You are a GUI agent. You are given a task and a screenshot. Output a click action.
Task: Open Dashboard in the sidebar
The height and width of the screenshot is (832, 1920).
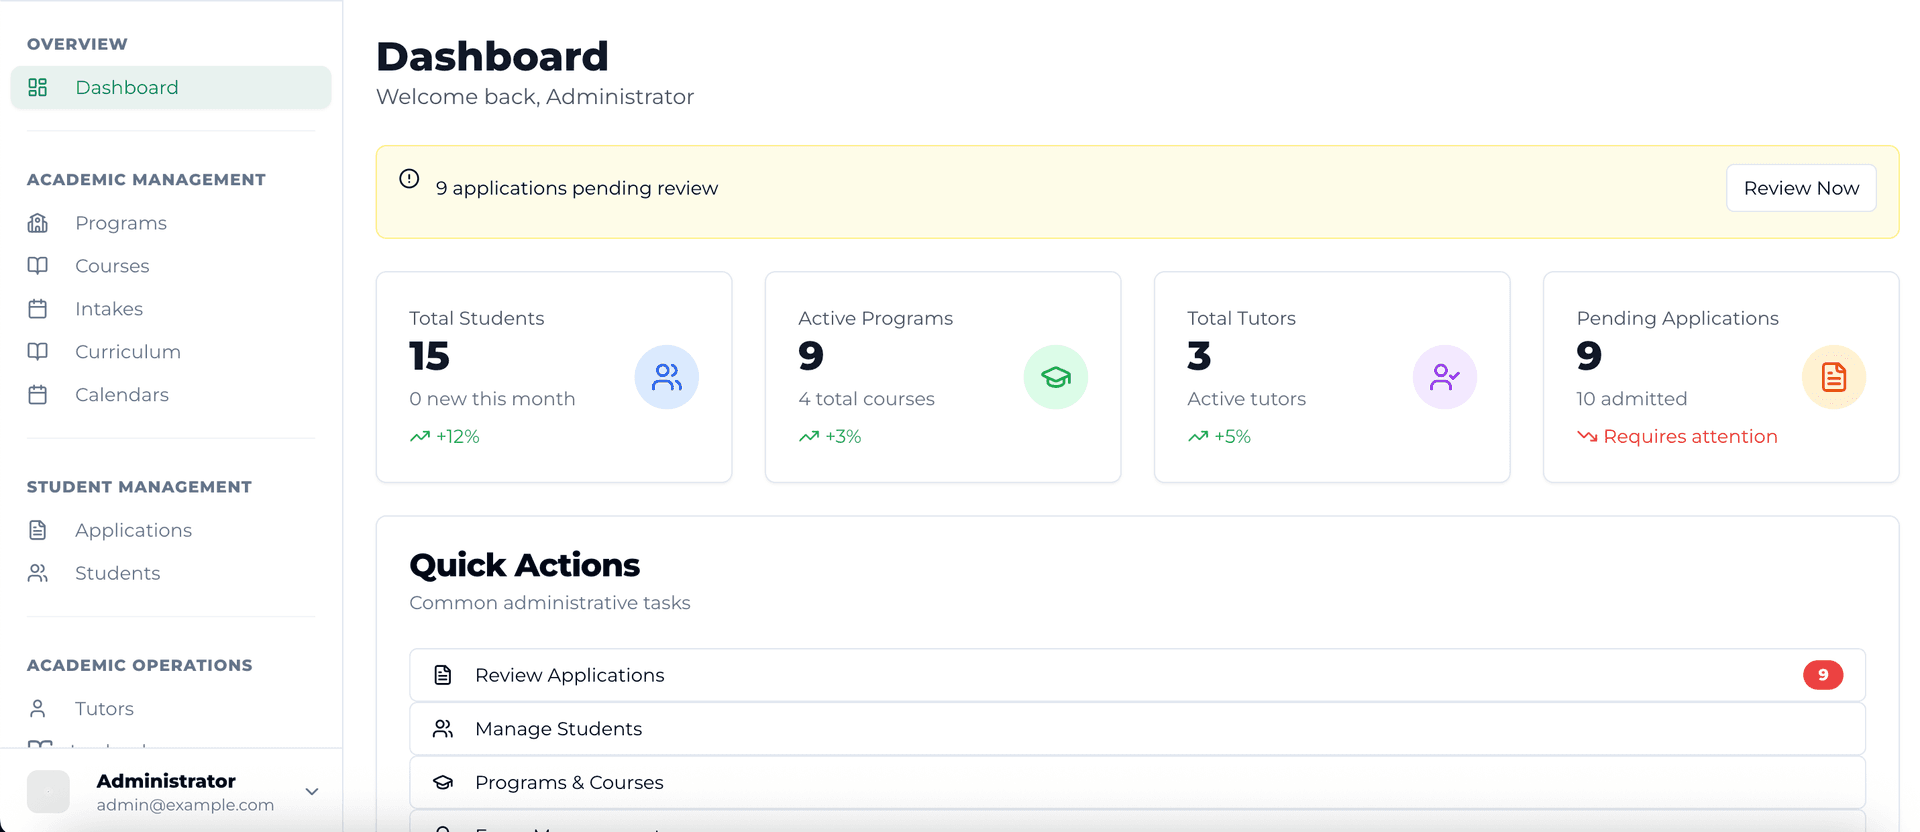[x=171, y=88]
